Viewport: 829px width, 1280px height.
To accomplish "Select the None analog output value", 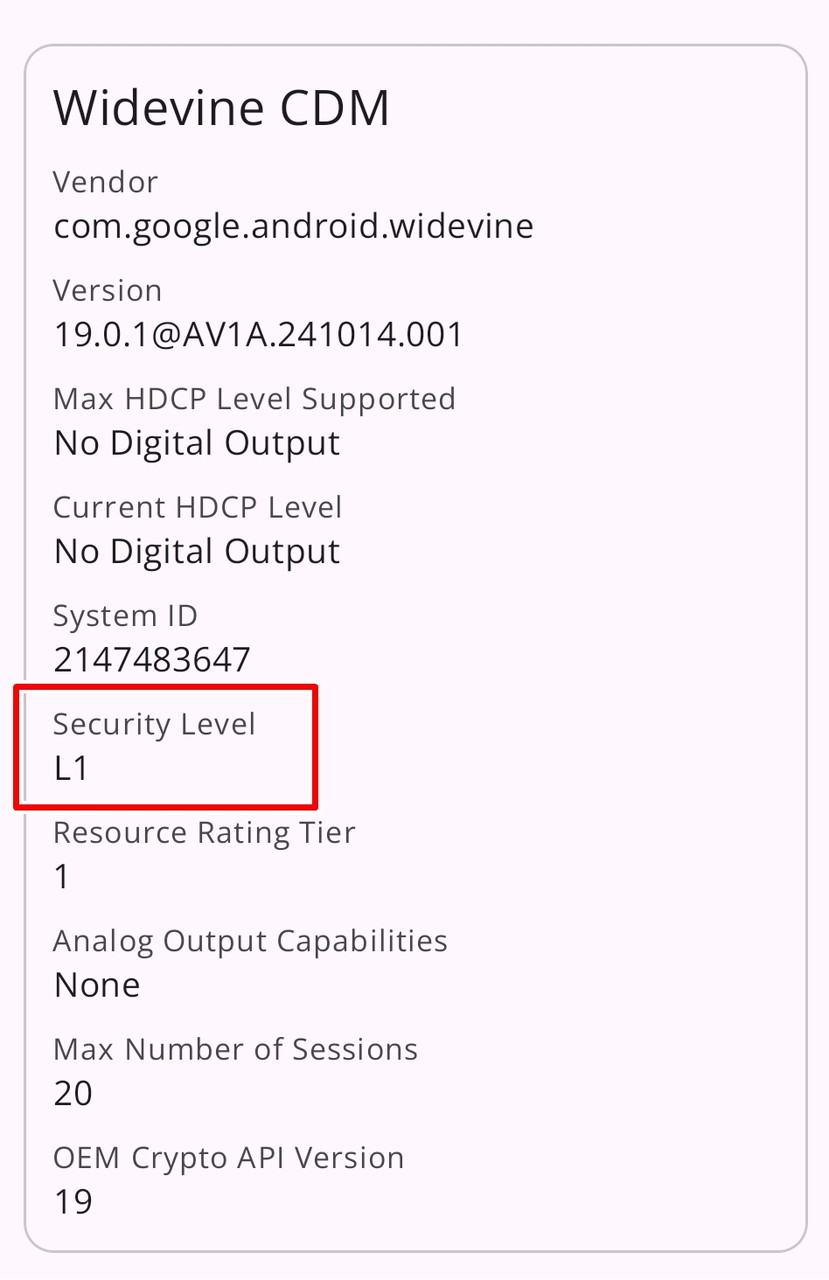I will [97, 985].
